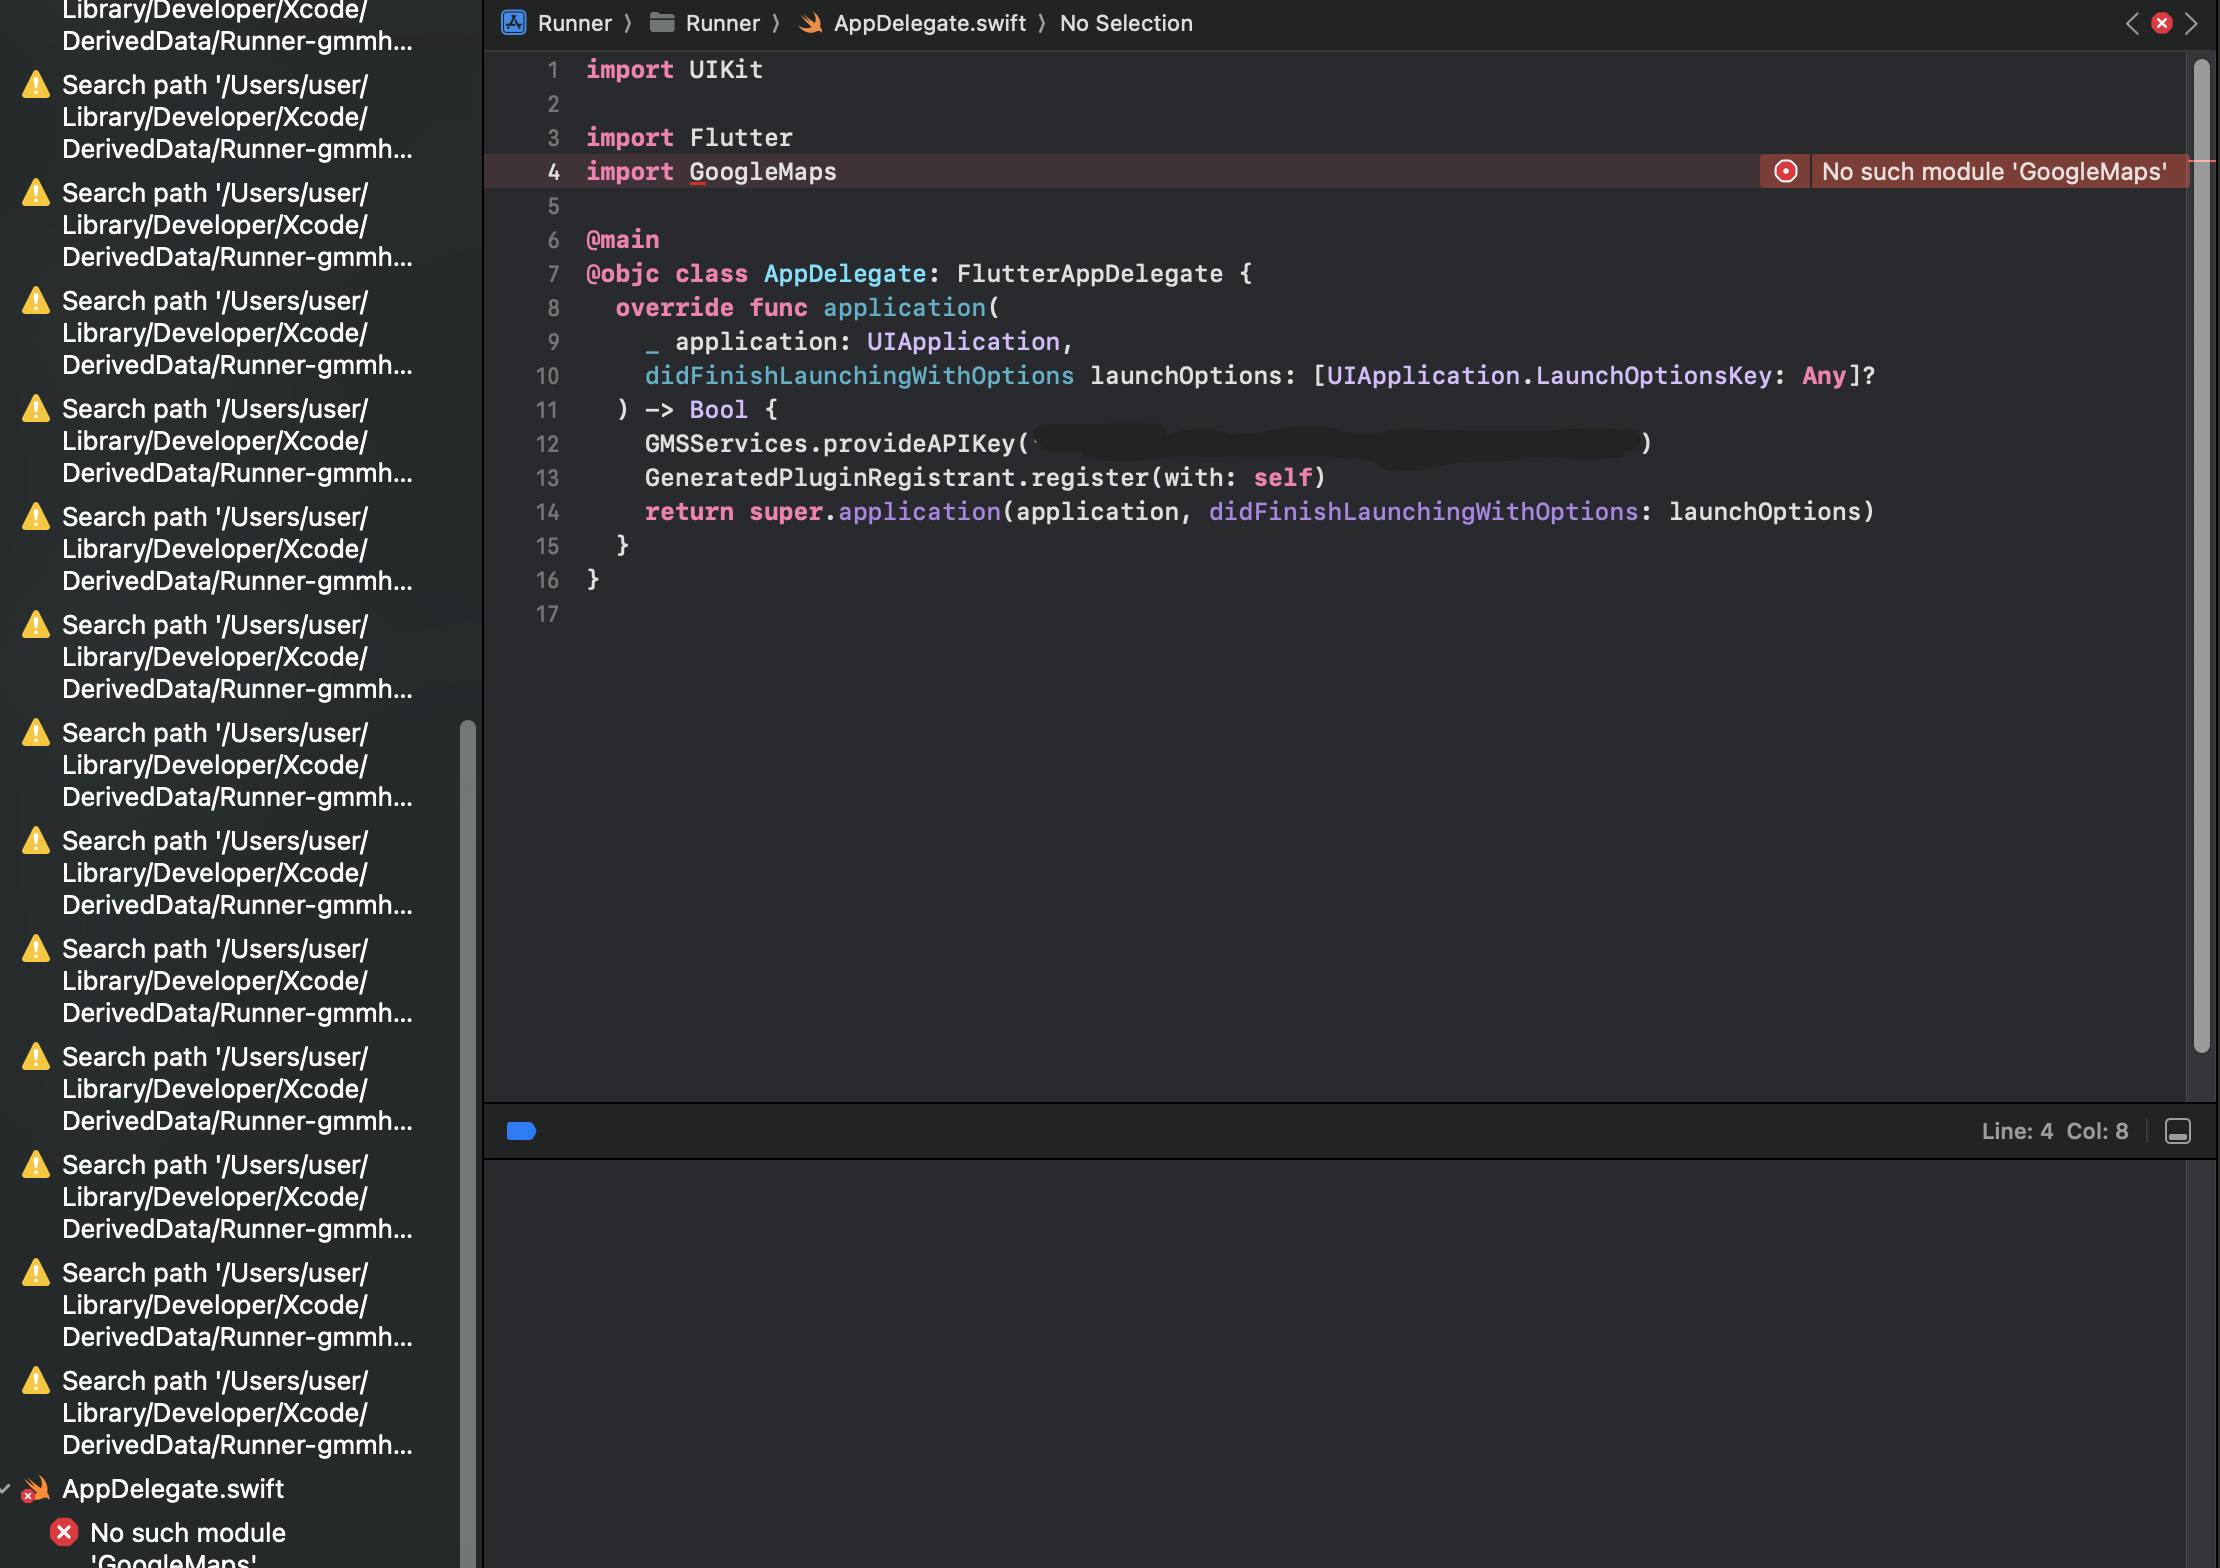The width and height of the screenshot is (2220, 1568).
Task: Click the Runner project icon in breadcrumb
Action: [514, 23]
